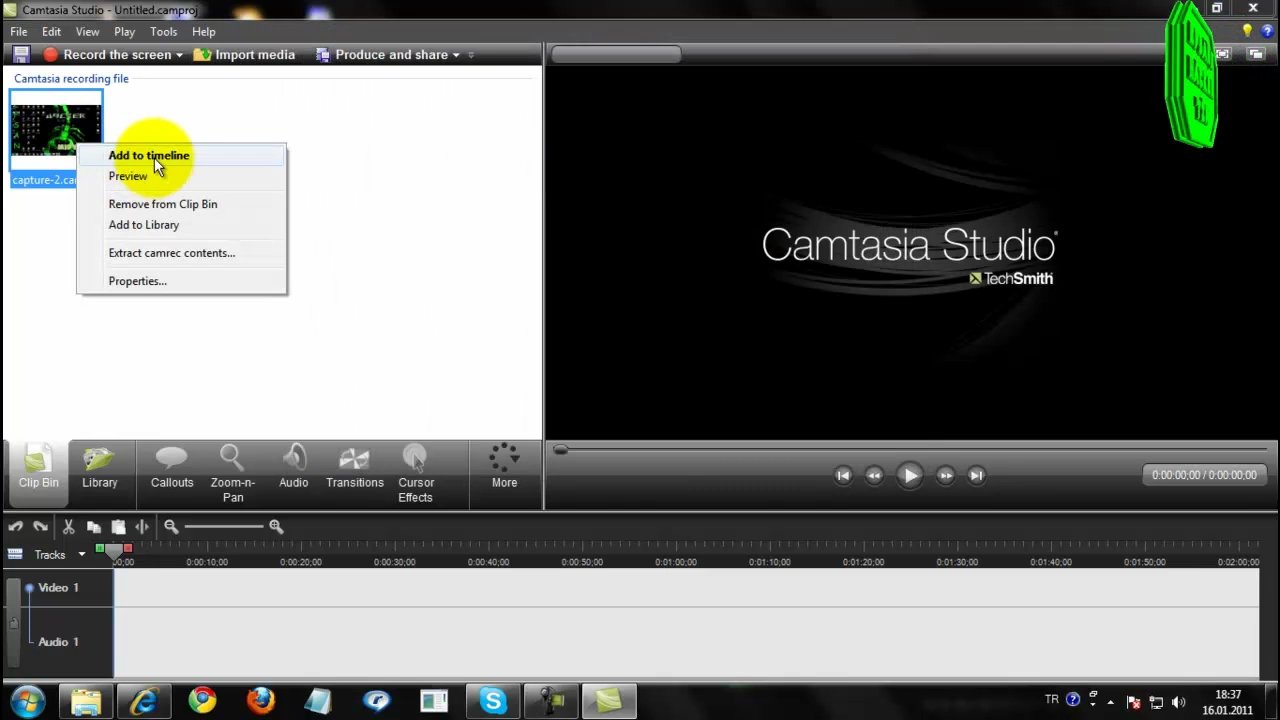Open the Cursor Effects tab
This screenshot has height=720, width=1280.
coord(415,474)
